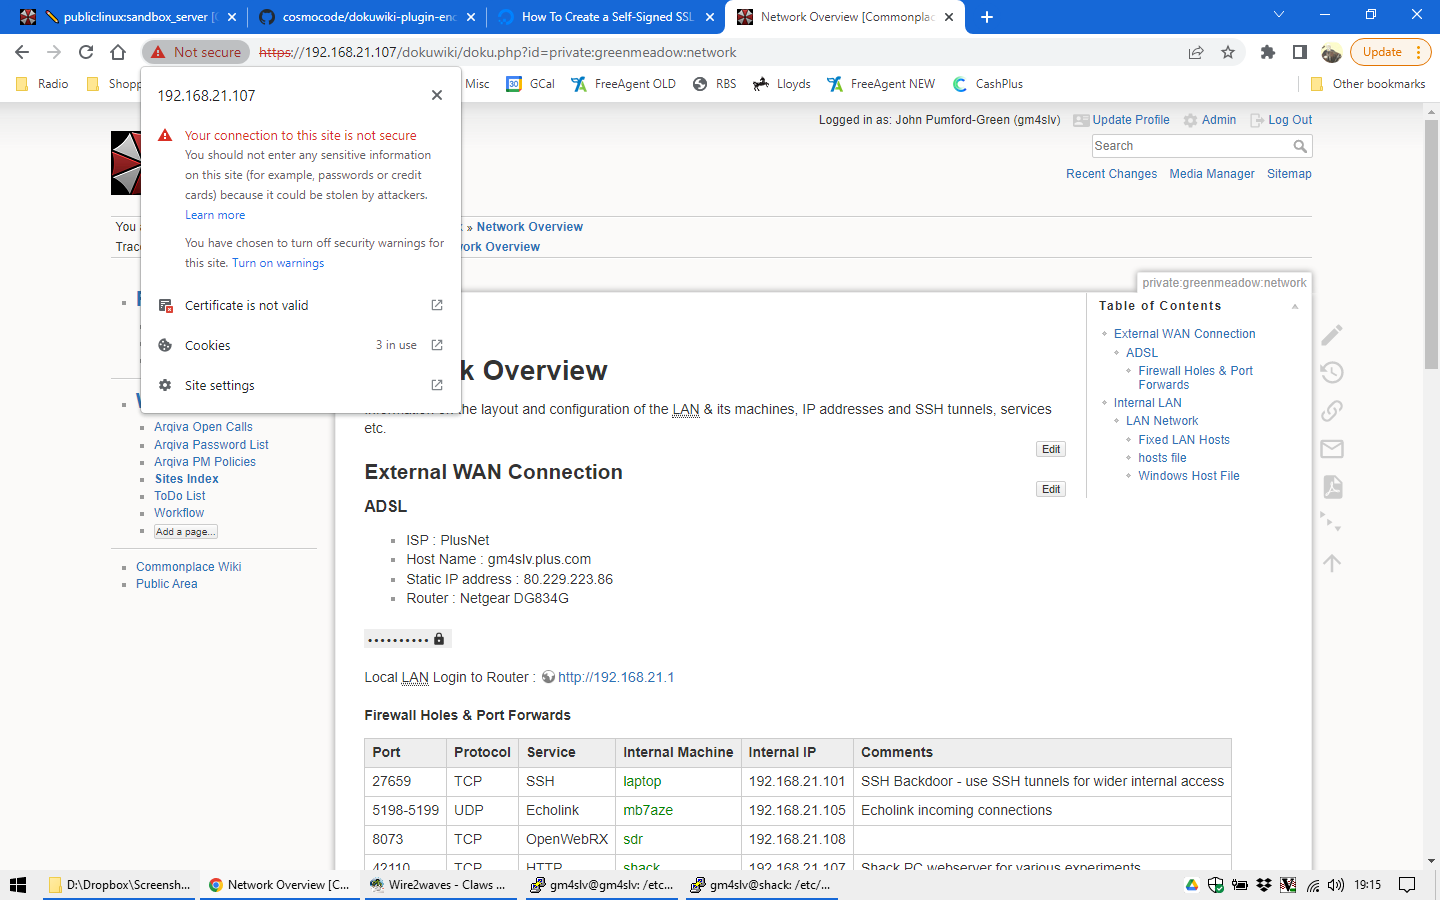Click inside the Search input field

[1180, 146]
